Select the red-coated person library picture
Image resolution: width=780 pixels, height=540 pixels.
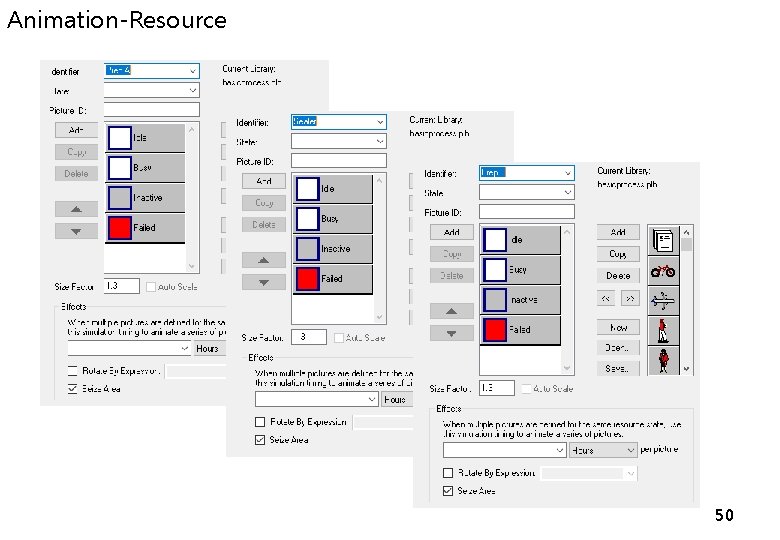point(663,360)
